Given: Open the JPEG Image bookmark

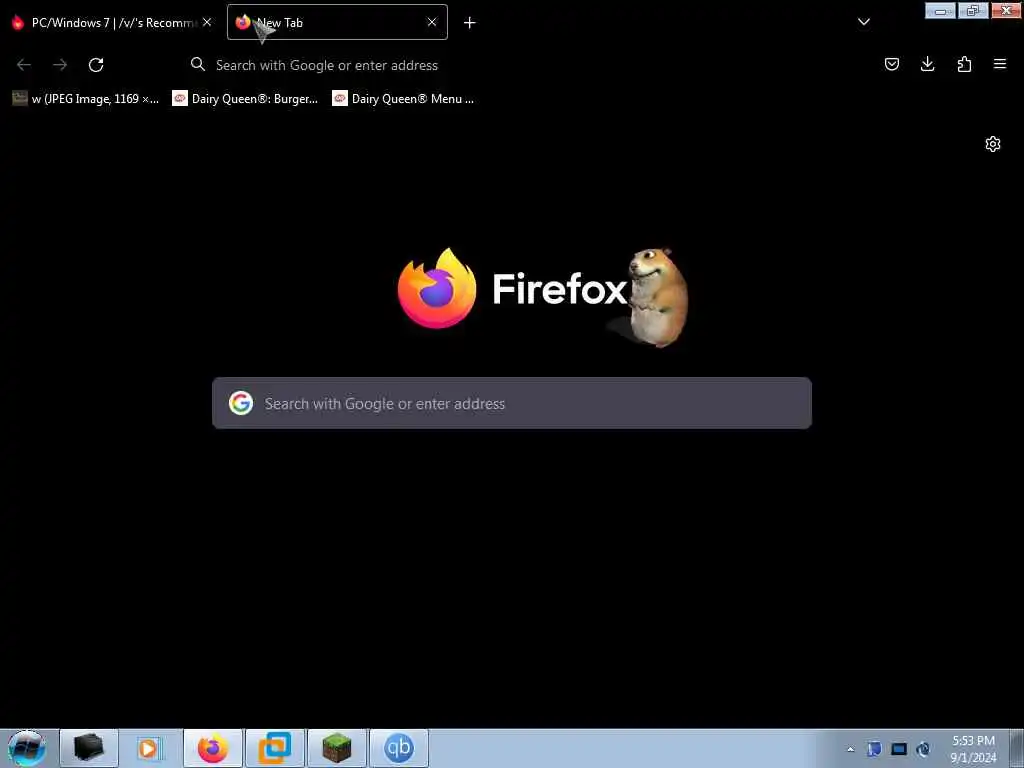Looking at the screenshot, I should point(86,99).
